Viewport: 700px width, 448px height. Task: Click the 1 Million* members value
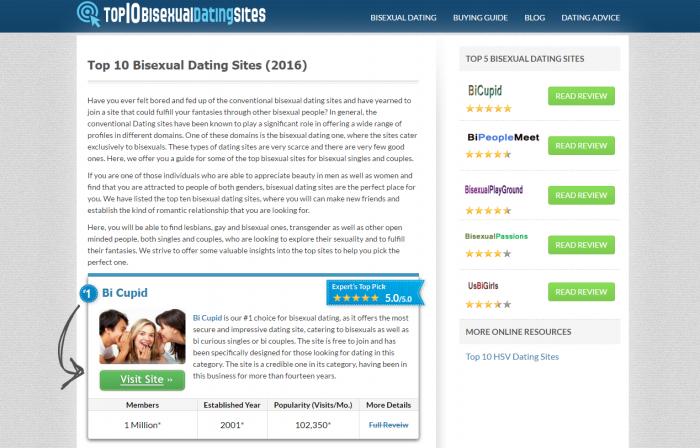click(142, 425)
